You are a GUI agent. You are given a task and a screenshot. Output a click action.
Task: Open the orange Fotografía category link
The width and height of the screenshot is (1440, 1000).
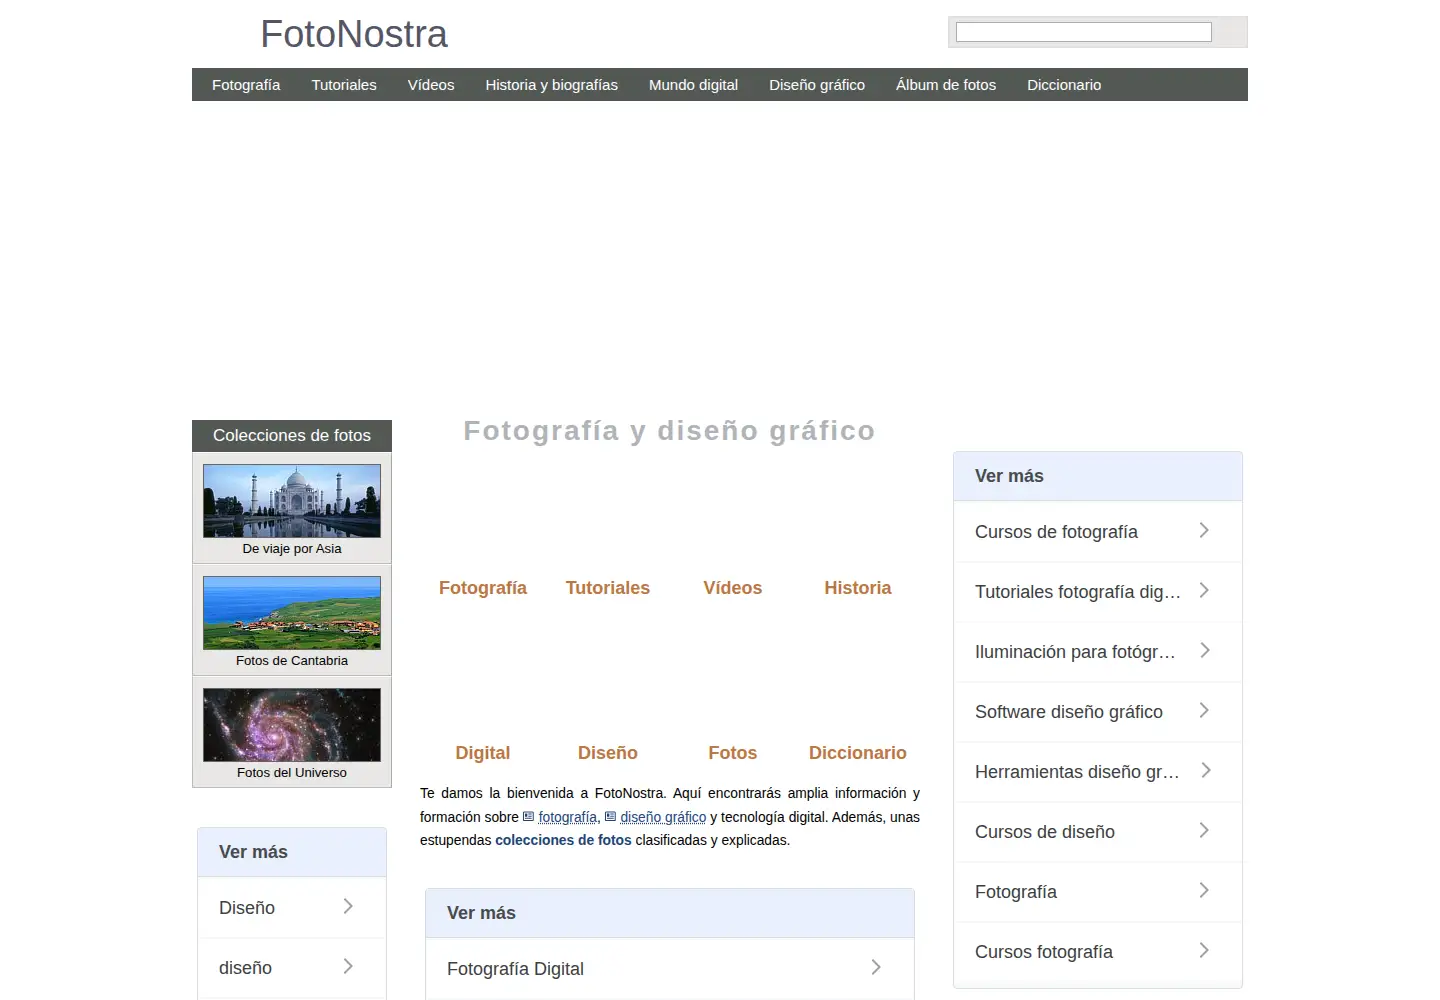pos(483,588)
